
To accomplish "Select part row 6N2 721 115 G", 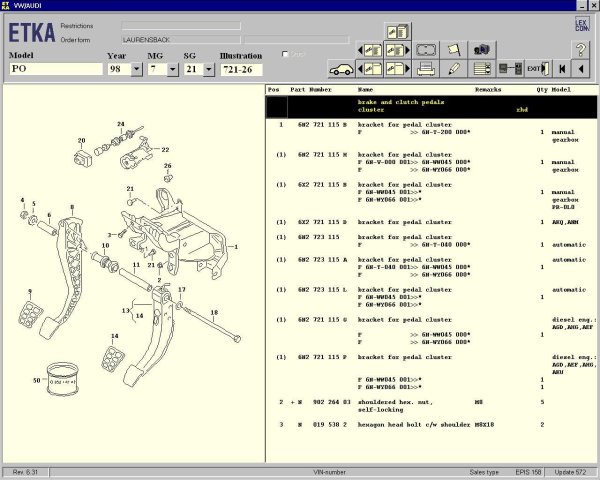I will [431, 331].
